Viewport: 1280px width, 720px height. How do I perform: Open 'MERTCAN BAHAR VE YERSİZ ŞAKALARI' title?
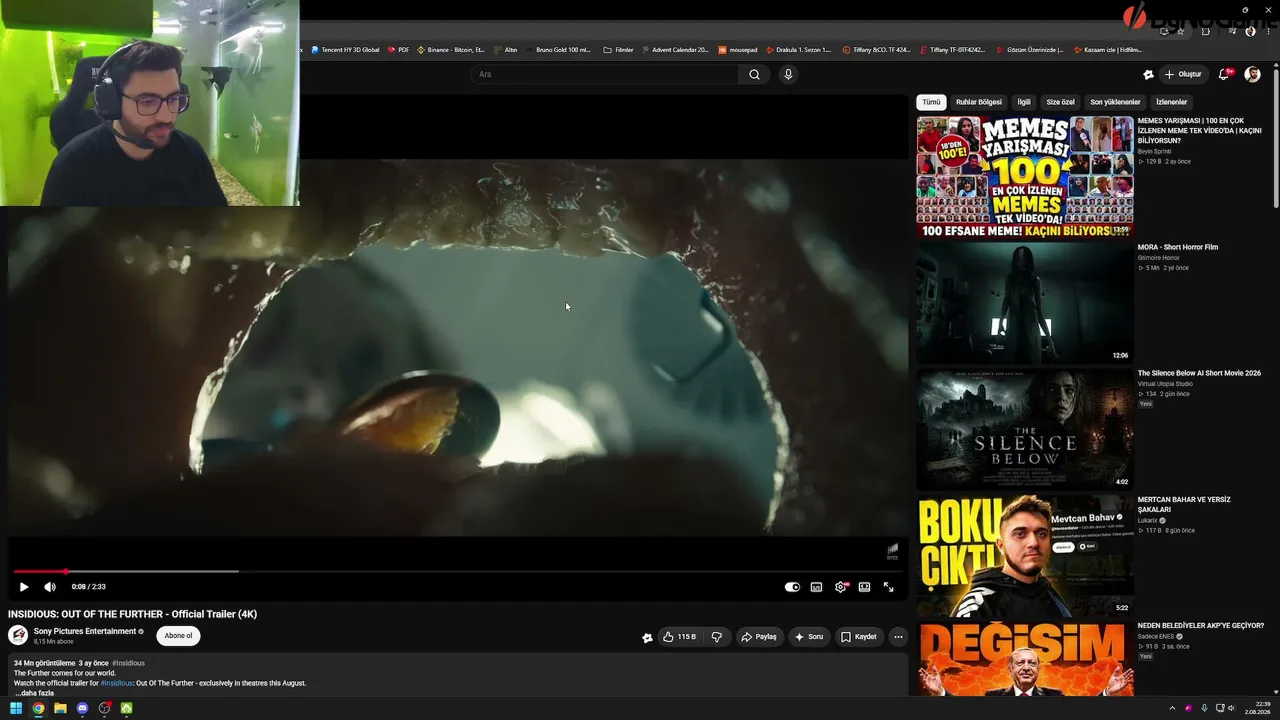pyautogui.click(x=1184, y=504)
